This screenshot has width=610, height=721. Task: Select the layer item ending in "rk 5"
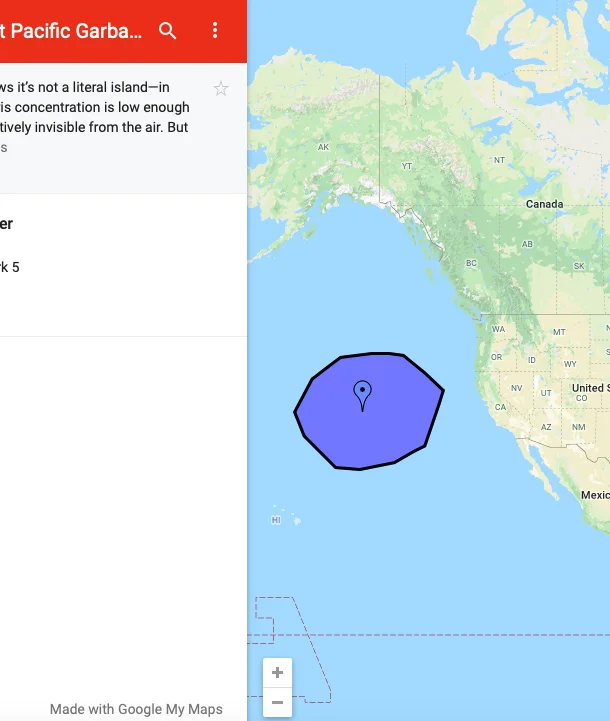point(10,267)
